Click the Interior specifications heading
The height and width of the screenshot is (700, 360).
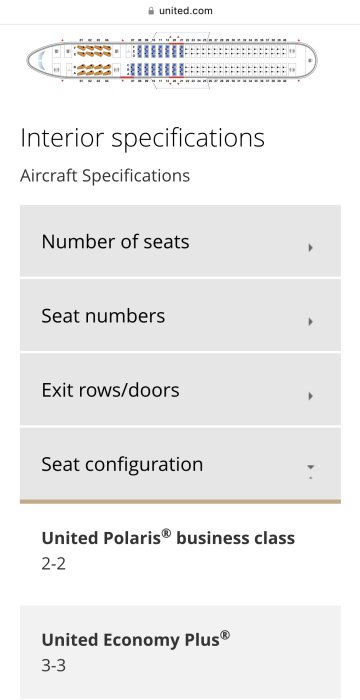142,138
